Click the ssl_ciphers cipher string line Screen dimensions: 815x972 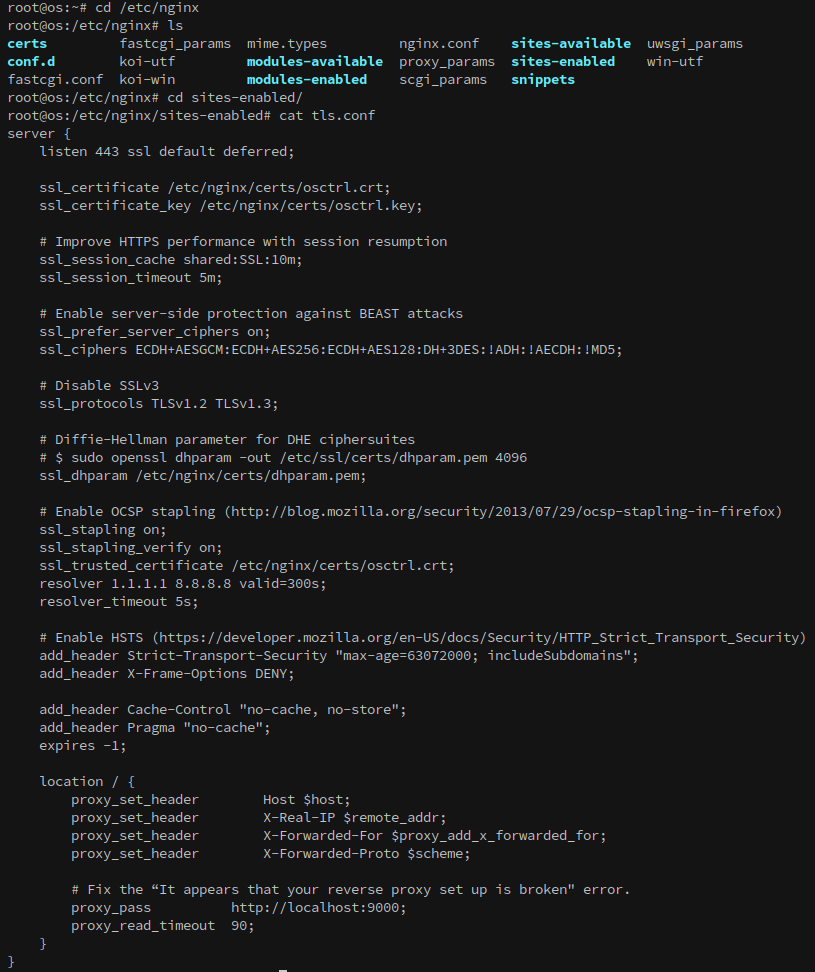[331, 350]
